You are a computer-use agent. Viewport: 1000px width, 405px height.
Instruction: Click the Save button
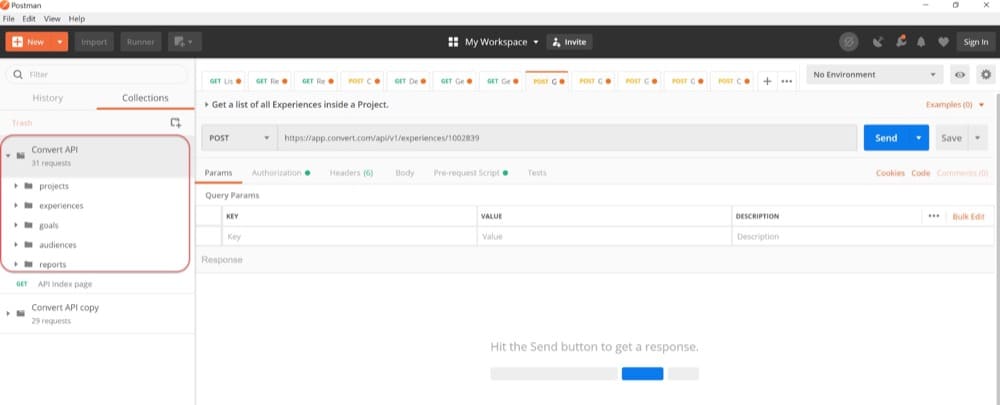point(952,138)
